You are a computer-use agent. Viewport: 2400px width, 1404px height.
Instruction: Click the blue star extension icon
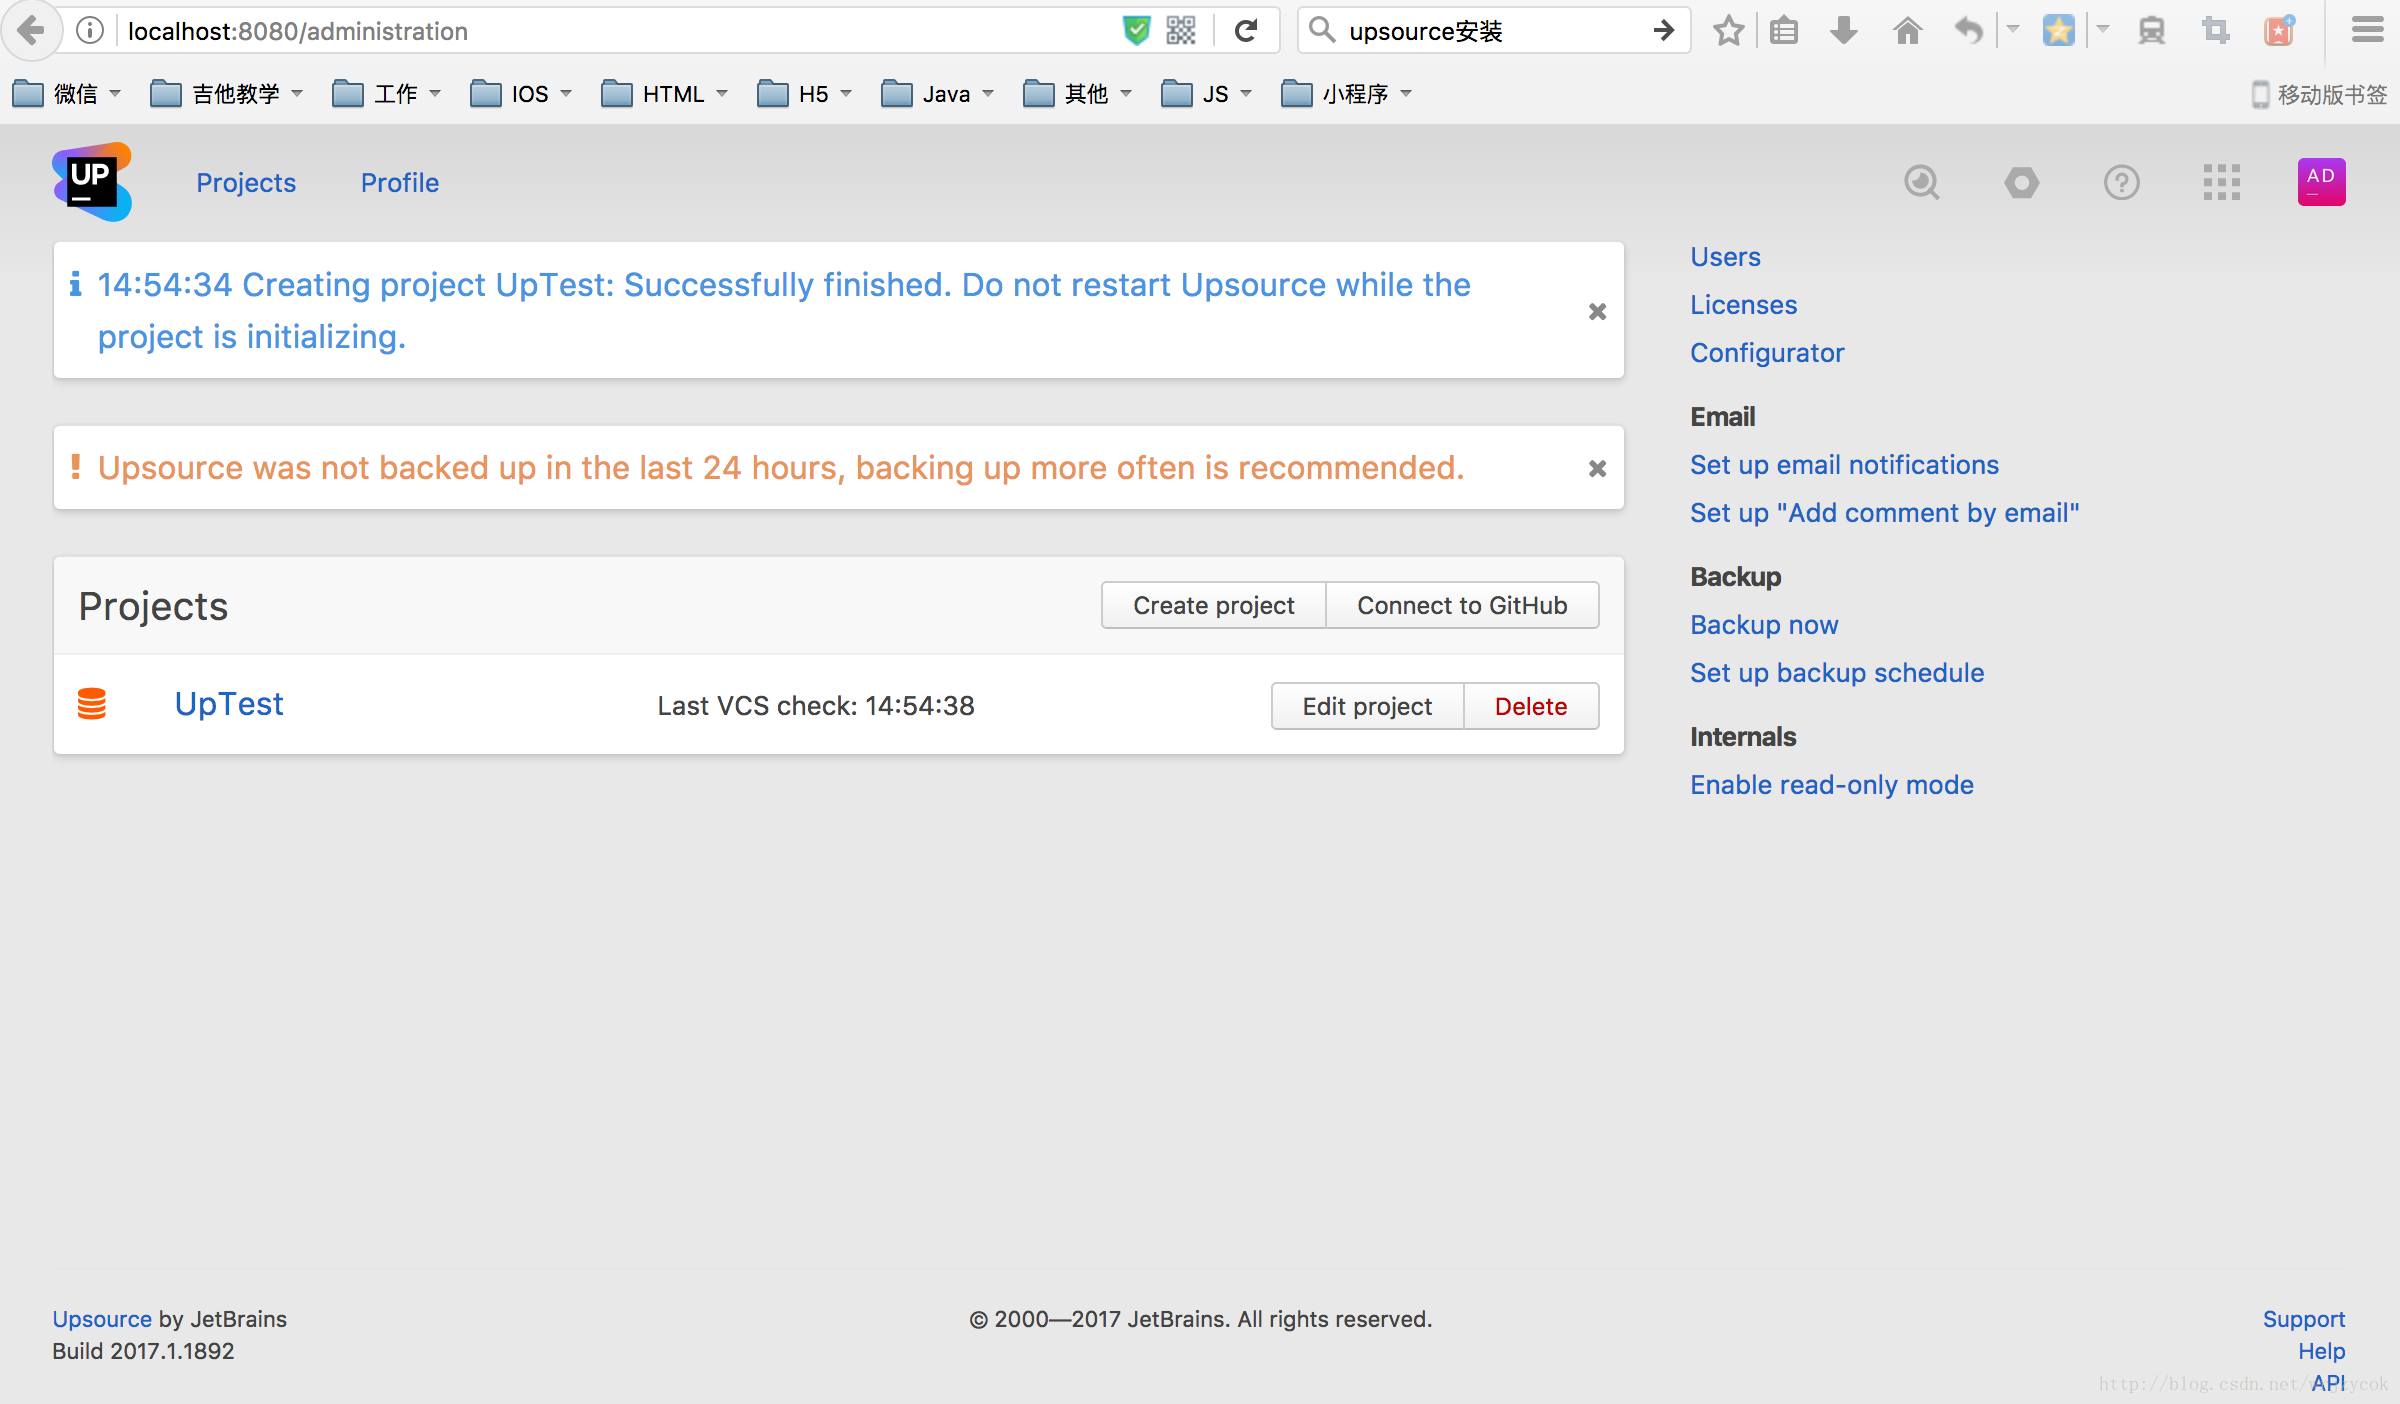(2058, 31)
